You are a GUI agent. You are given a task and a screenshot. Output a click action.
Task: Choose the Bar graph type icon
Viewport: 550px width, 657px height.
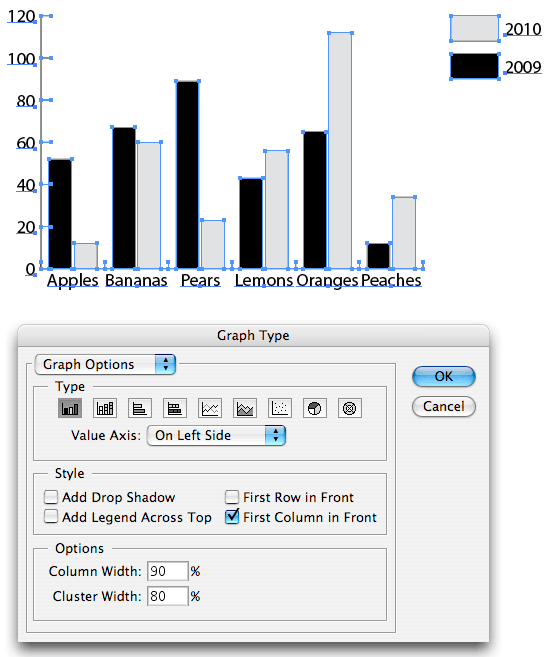(139, 408)
